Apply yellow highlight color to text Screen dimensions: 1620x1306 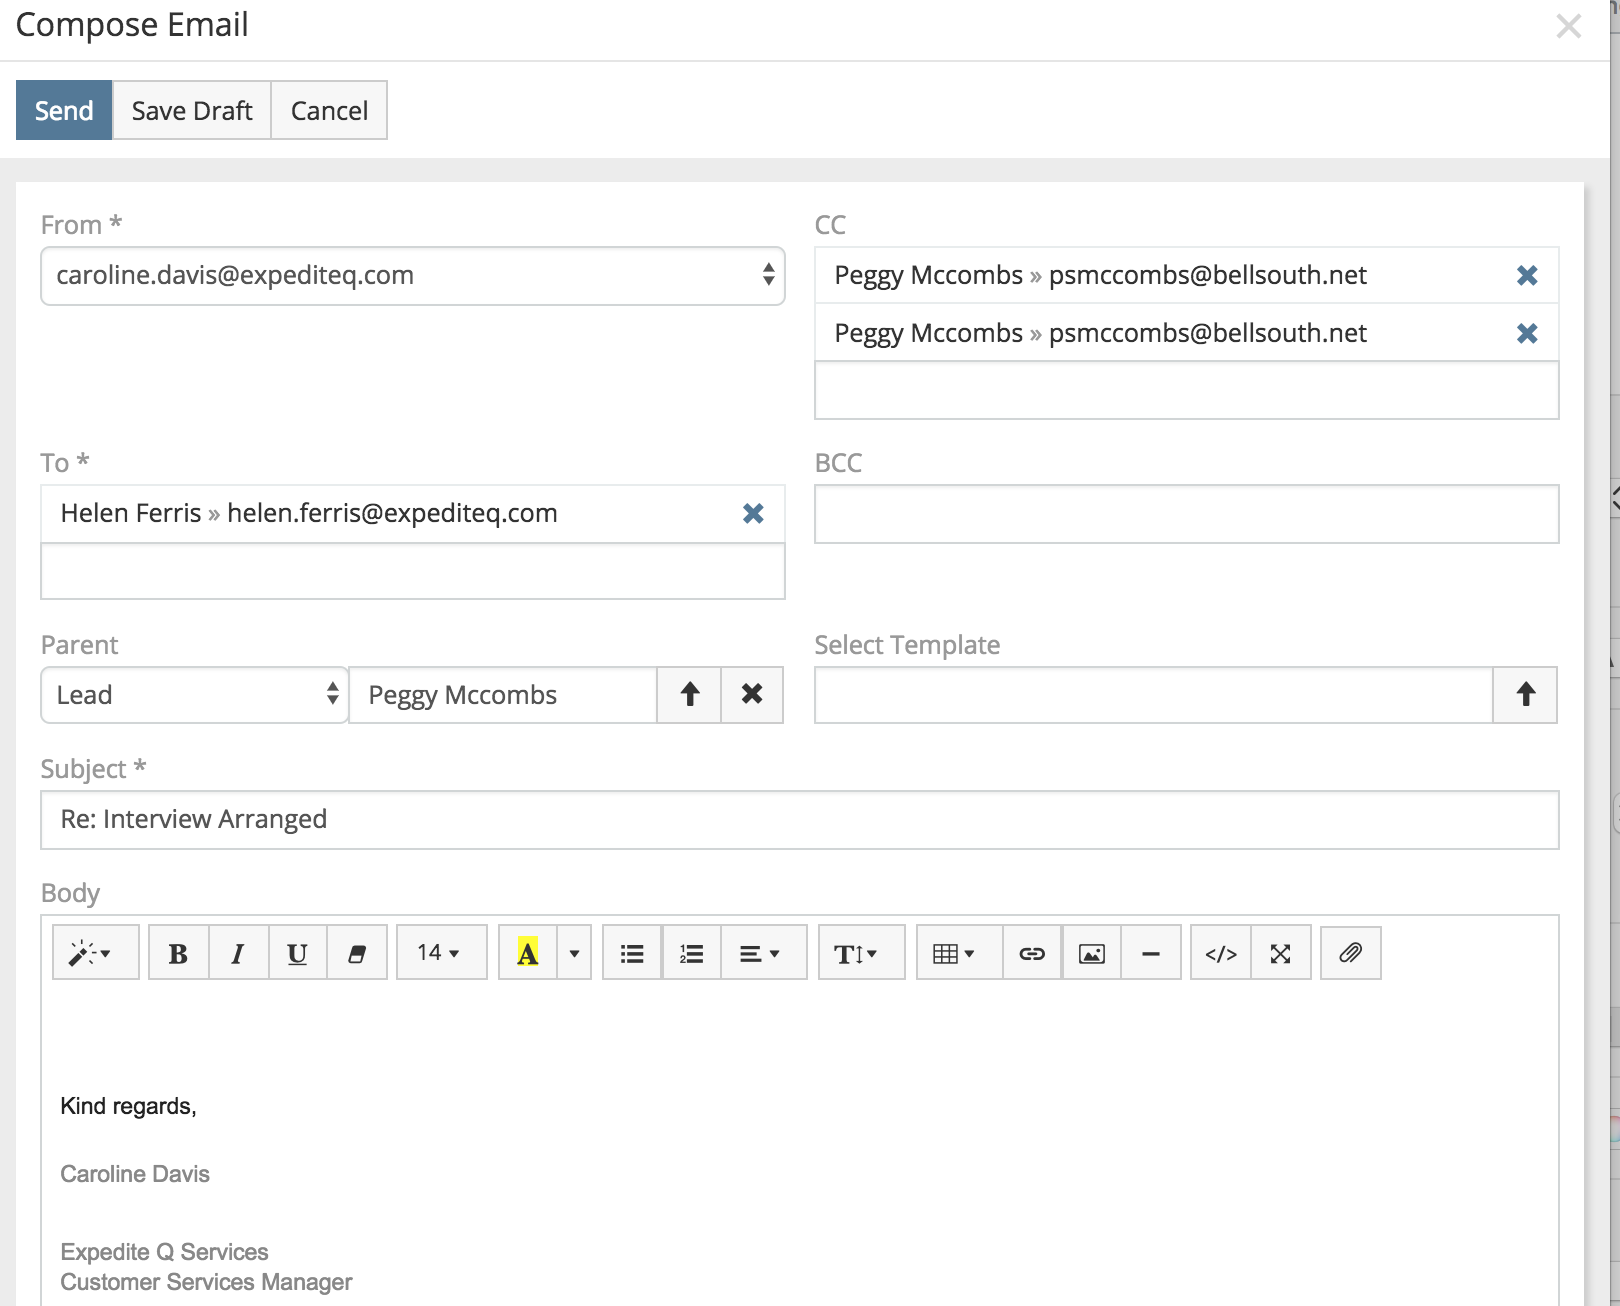click(527, 953)
